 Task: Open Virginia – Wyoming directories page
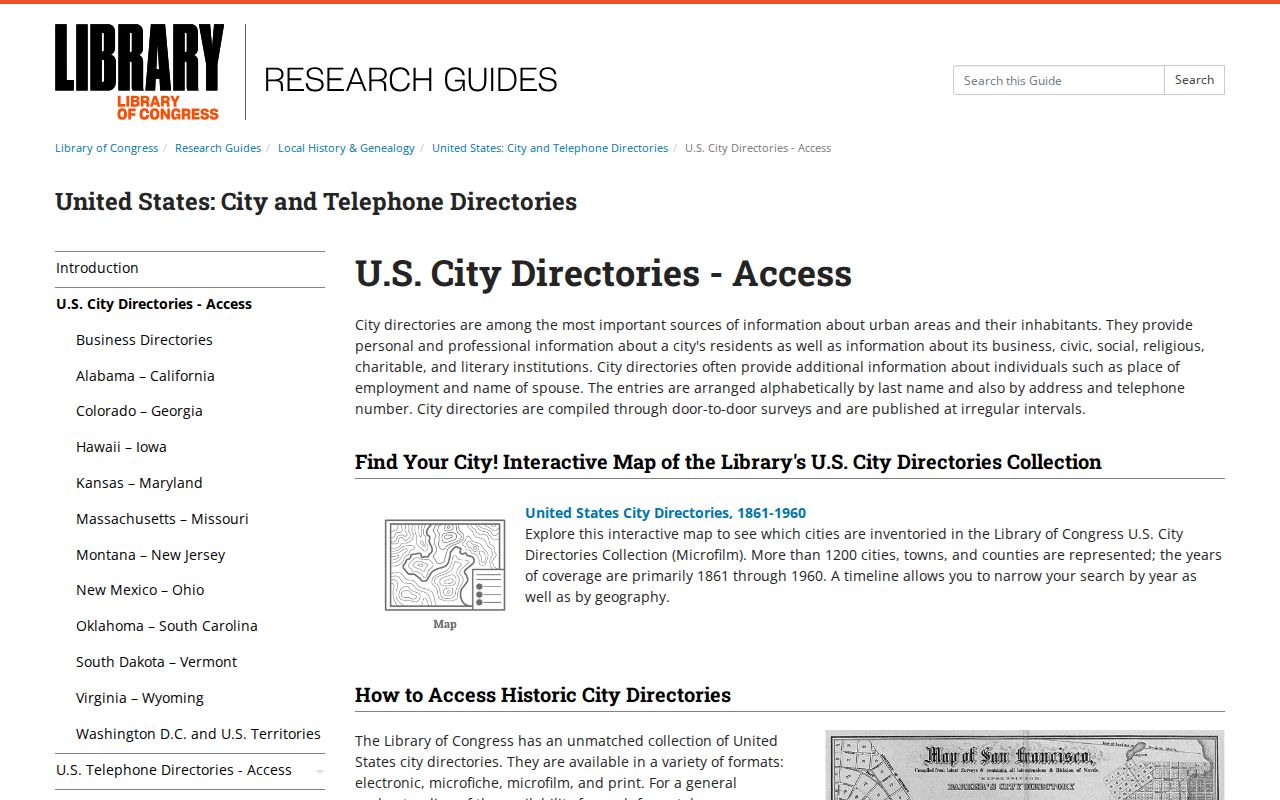pos(140,698)
